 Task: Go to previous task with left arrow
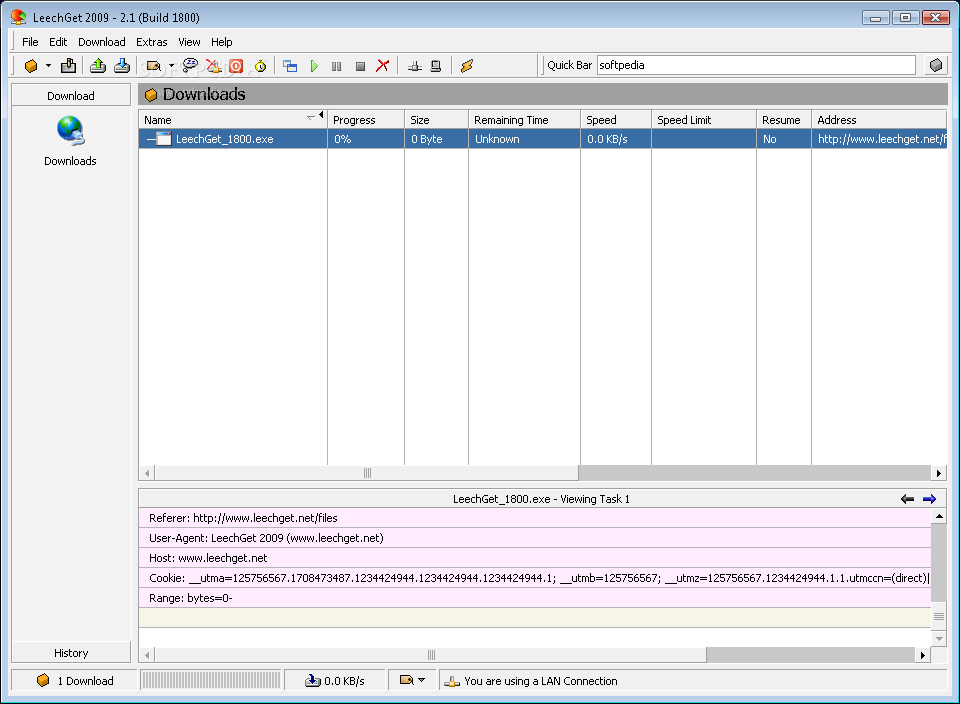point(907,499)
